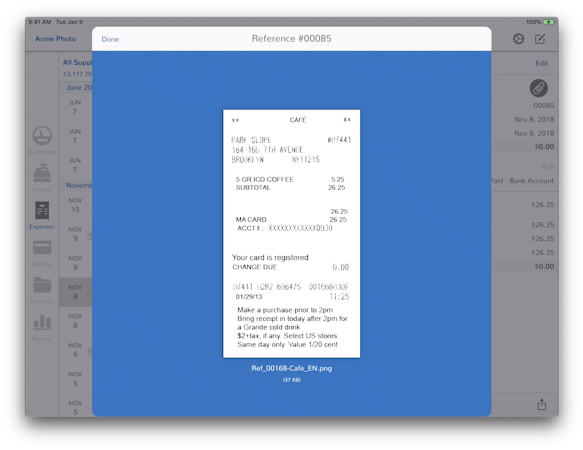
Task: Tap the share icon at bottom right
Action: click(x=542, y=404)
